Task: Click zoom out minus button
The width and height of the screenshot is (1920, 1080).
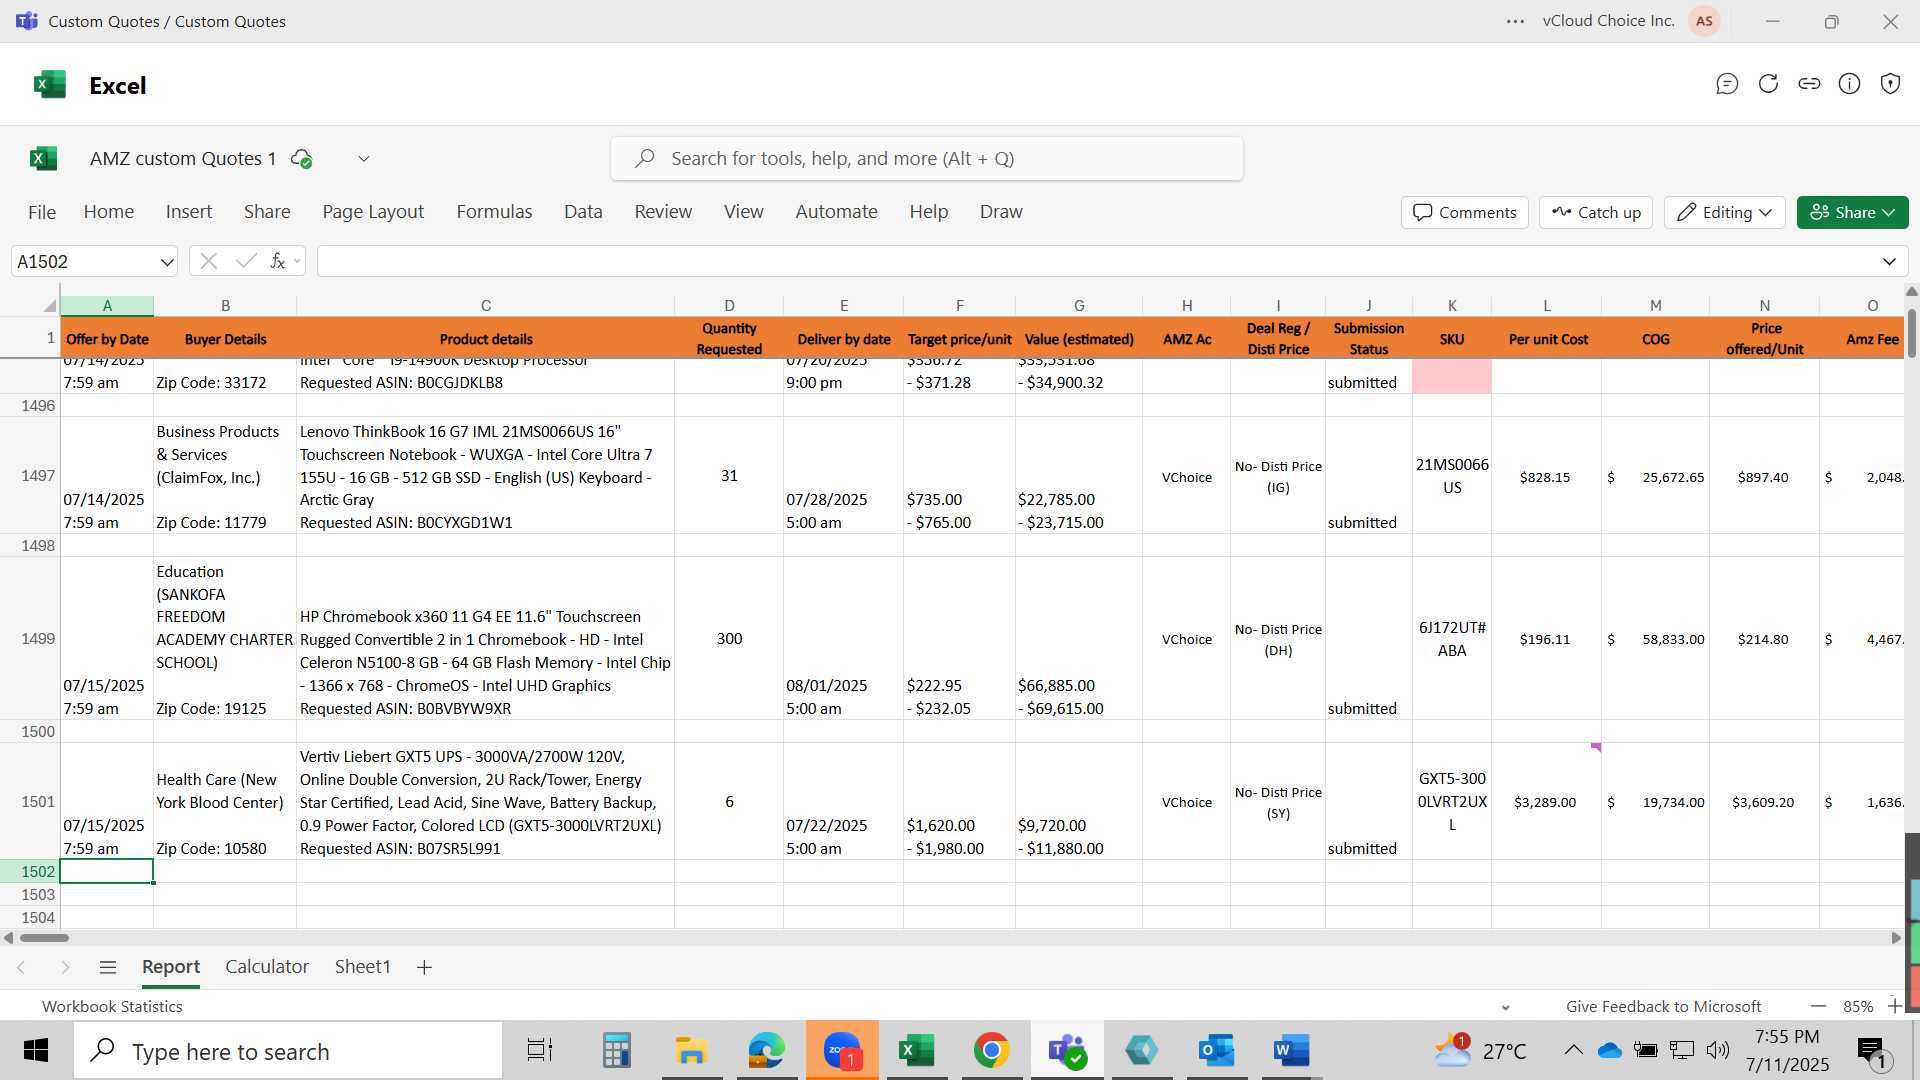Action: point(1818,1006)
